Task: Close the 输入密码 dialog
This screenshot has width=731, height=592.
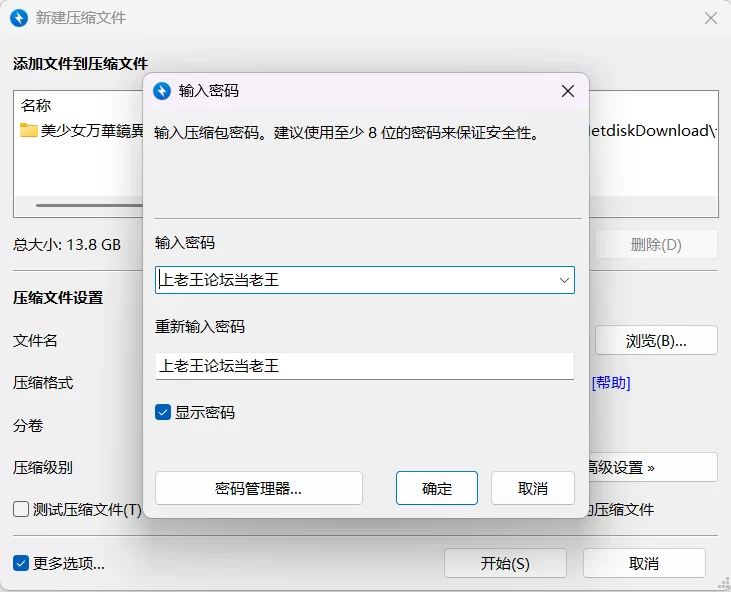Action: (x=568, y=91)
